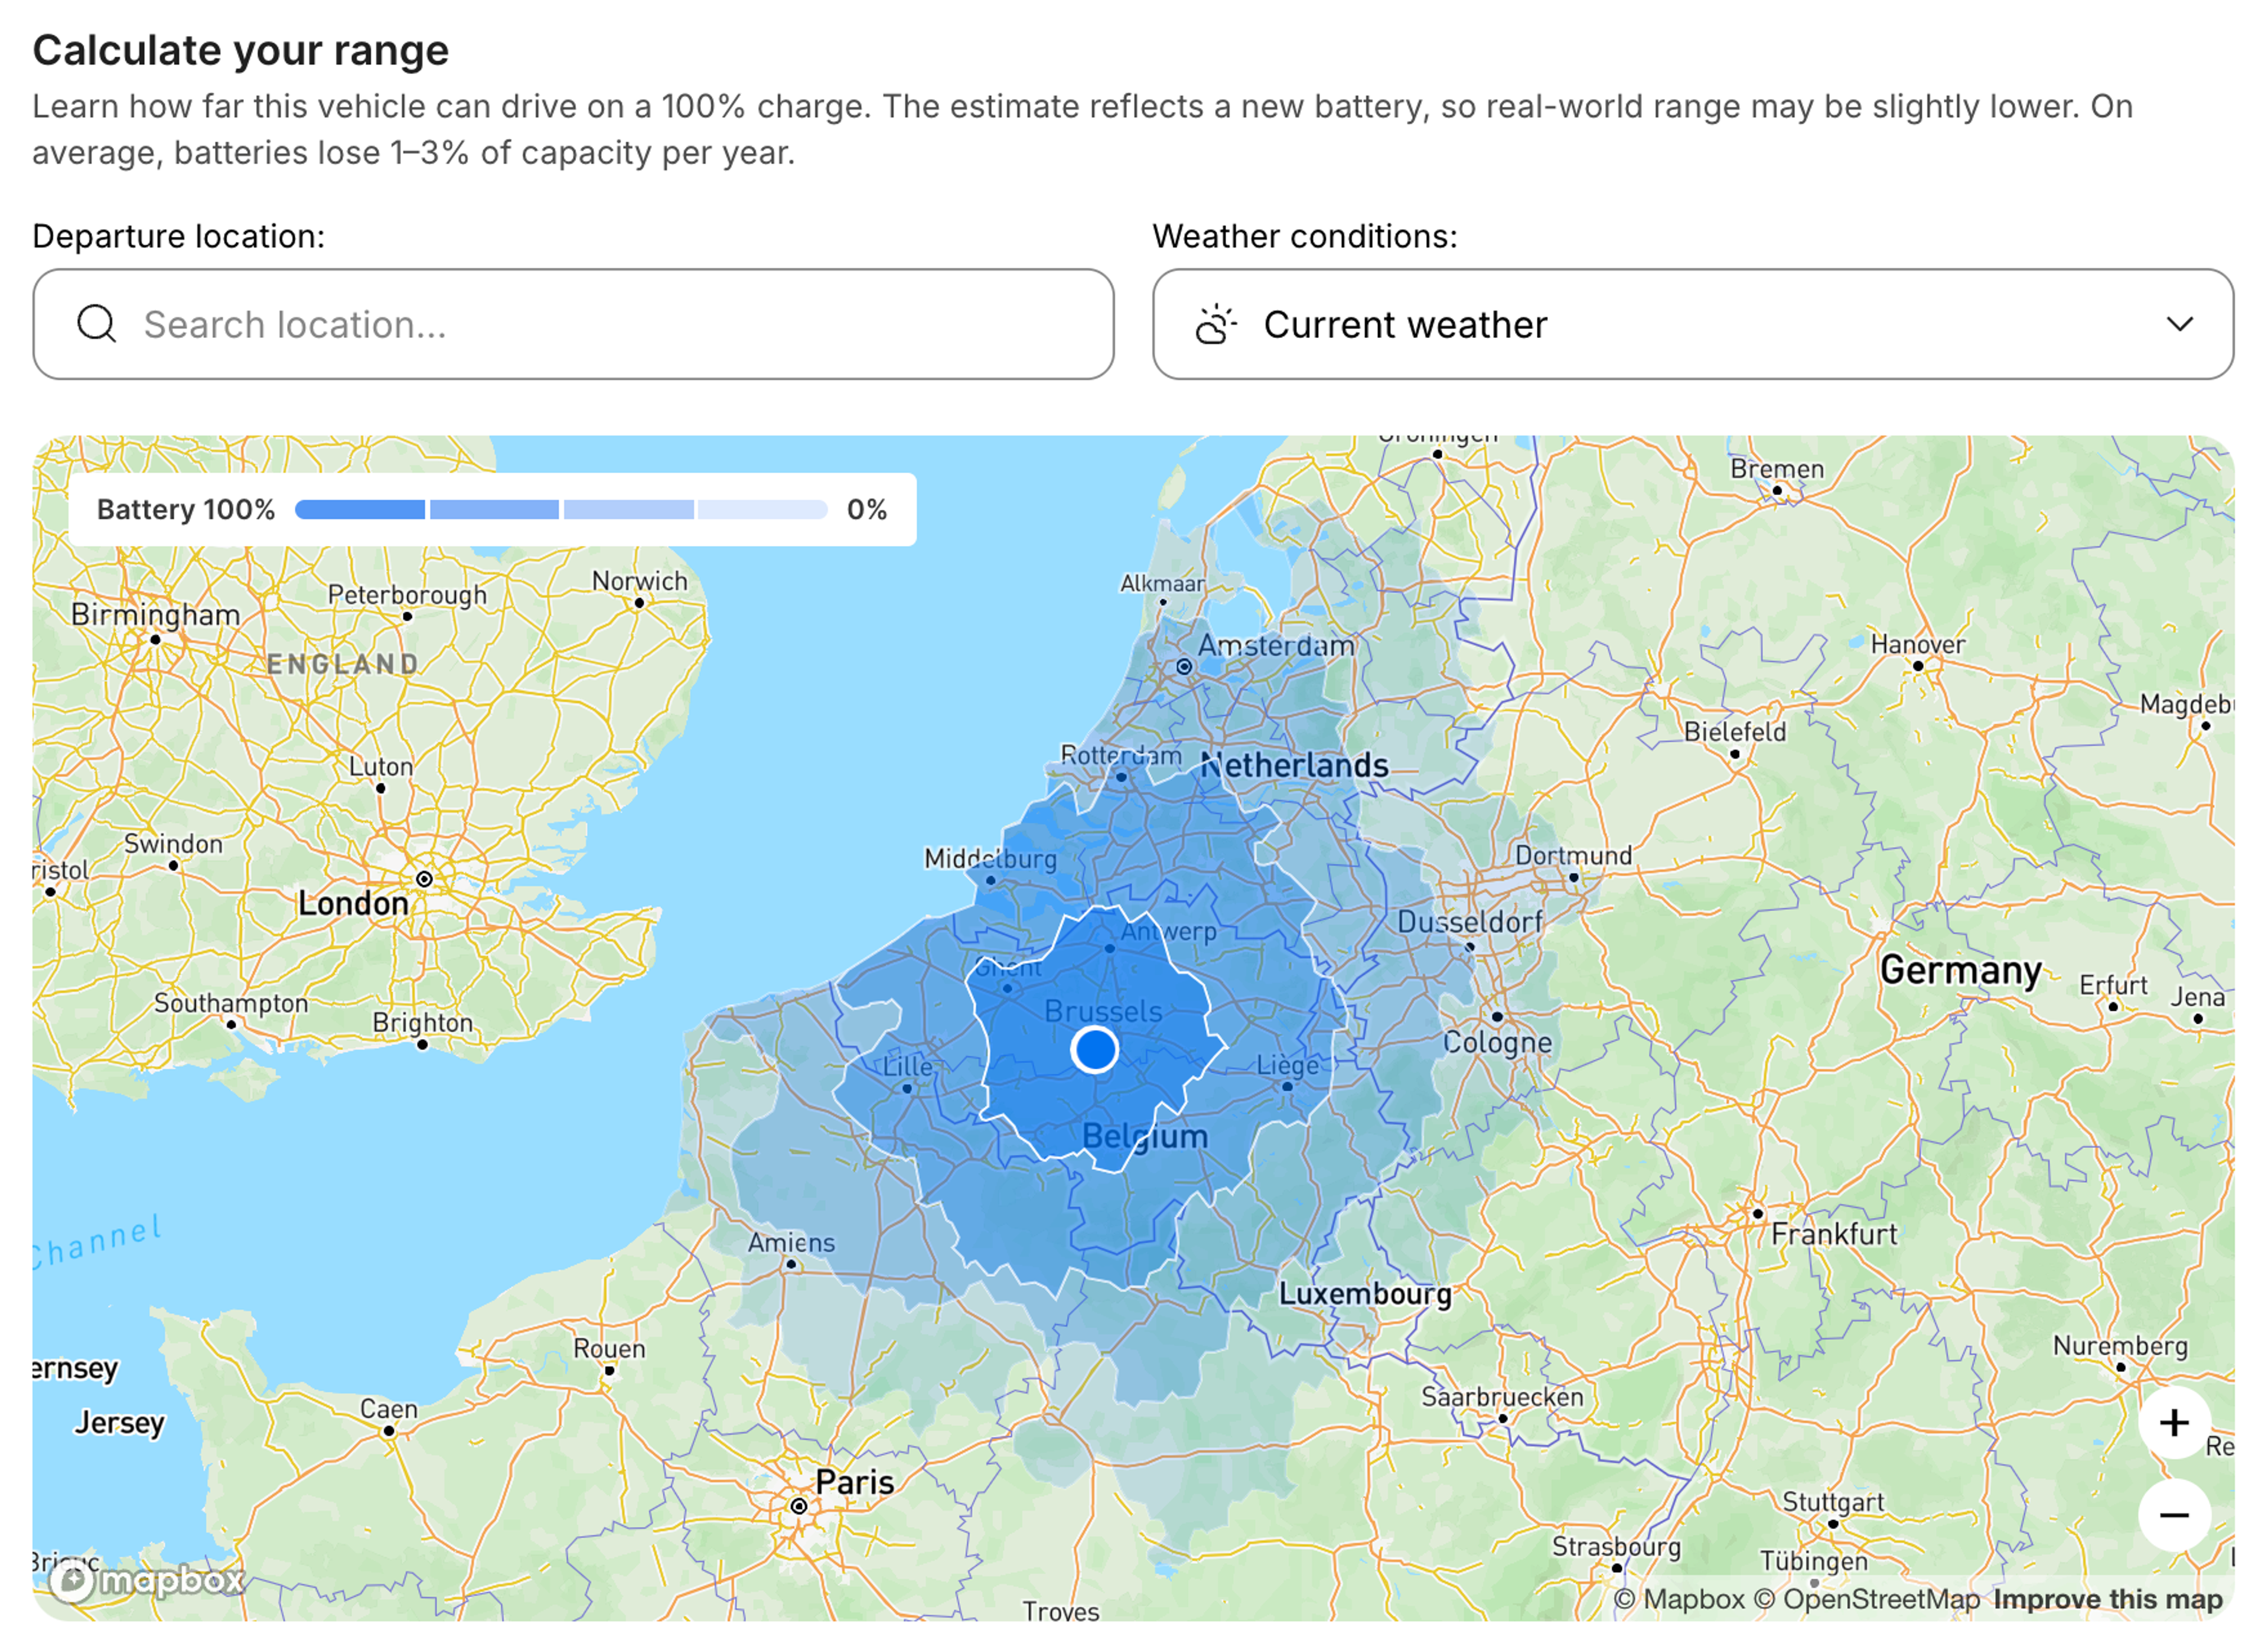This screenshot has height=1643, width=2268.
Task: Zoom in the map with plus button
Action: point(2173,1423)
